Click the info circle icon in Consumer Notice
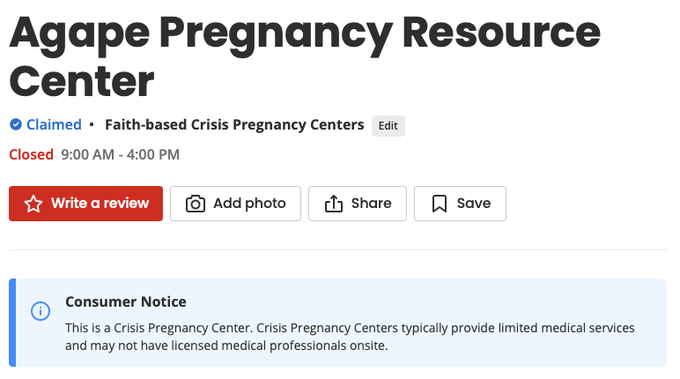The height and width of the screenshot is (379, 680). 40,311
